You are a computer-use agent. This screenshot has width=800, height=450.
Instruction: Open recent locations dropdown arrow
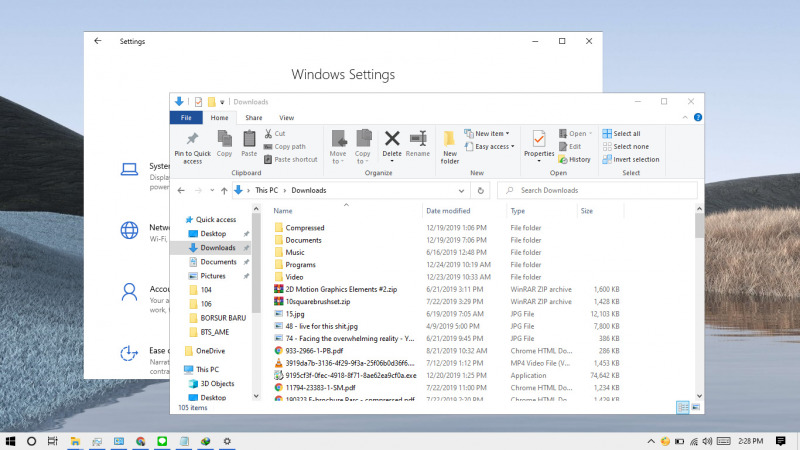212,190
